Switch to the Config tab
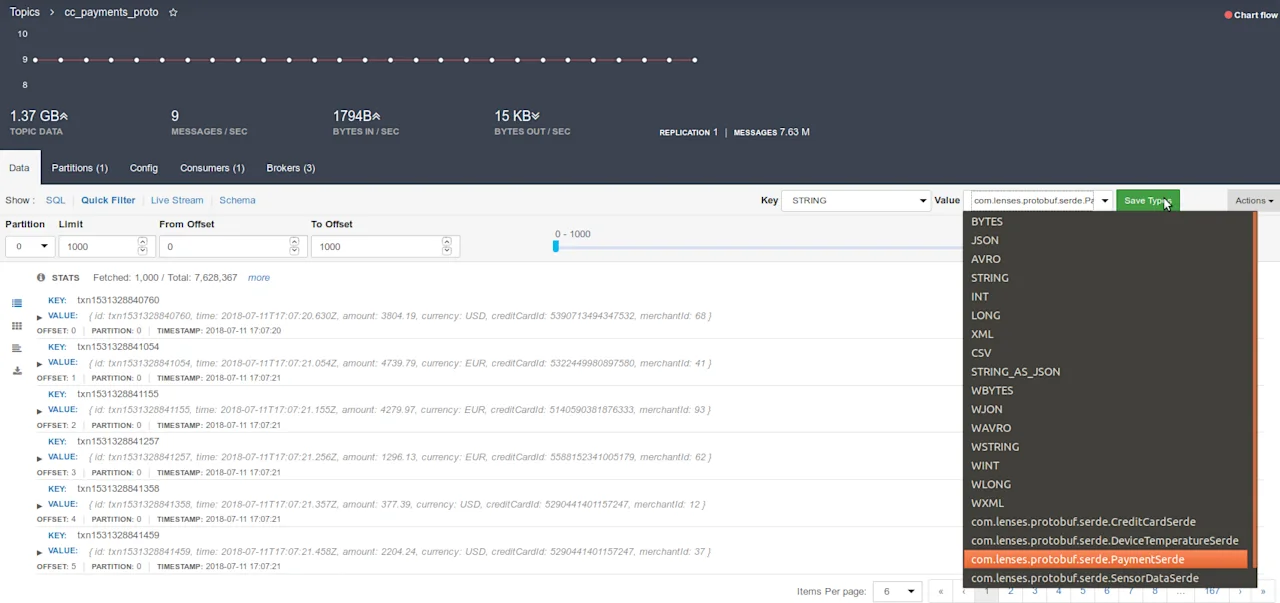 tap(144, 168)
